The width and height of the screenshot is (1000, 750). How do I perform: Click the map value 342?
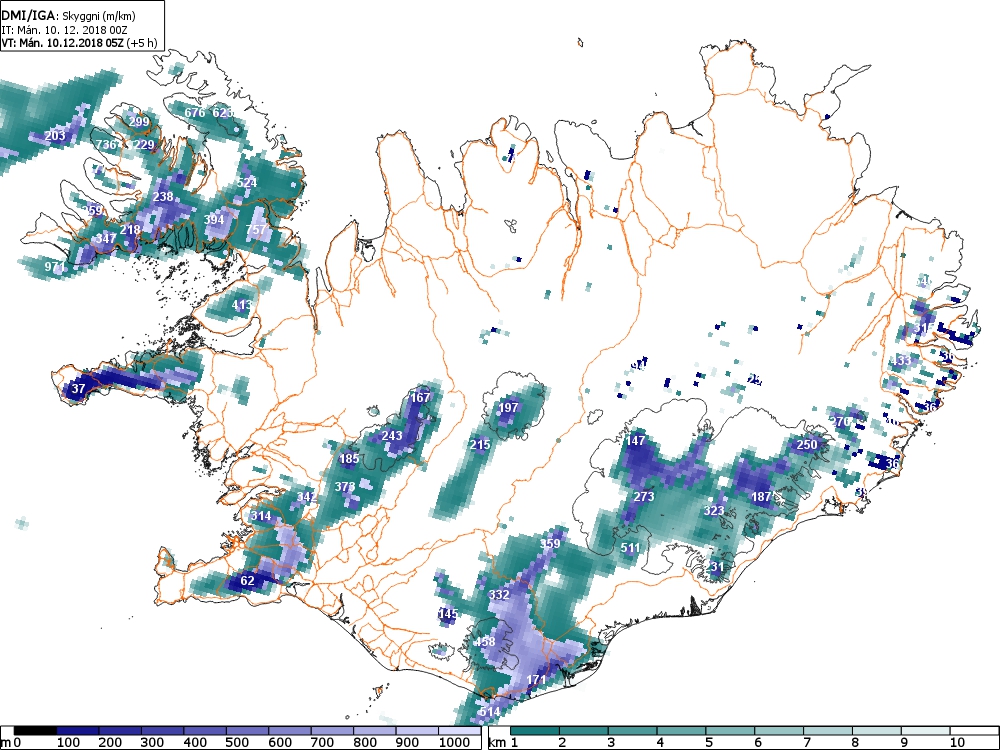click(x=307, y=497)
